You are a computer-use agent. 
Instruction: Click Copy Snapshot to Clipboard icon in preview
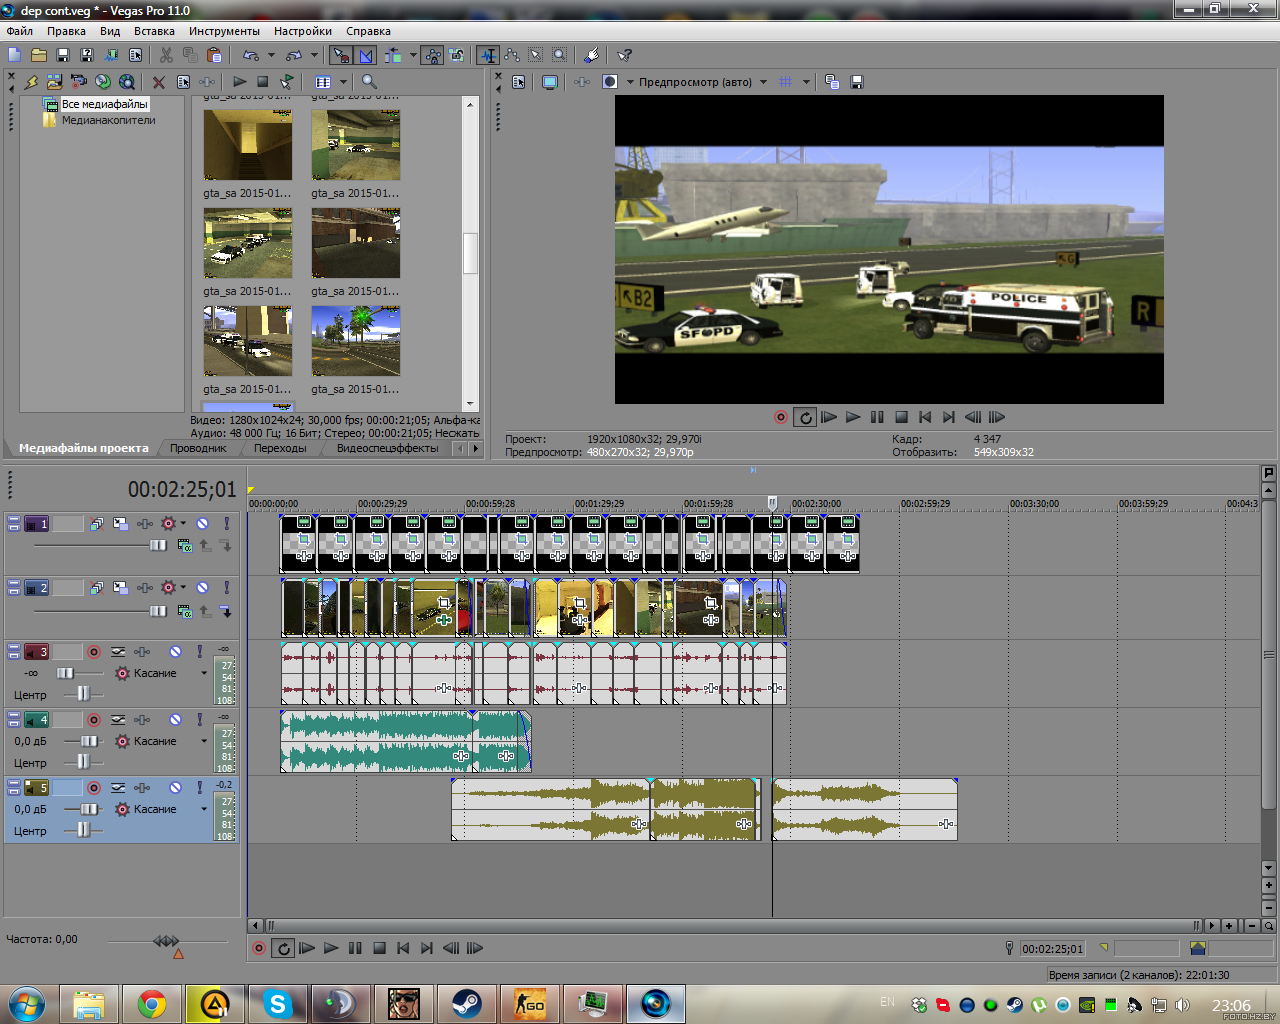pos(832,82)
